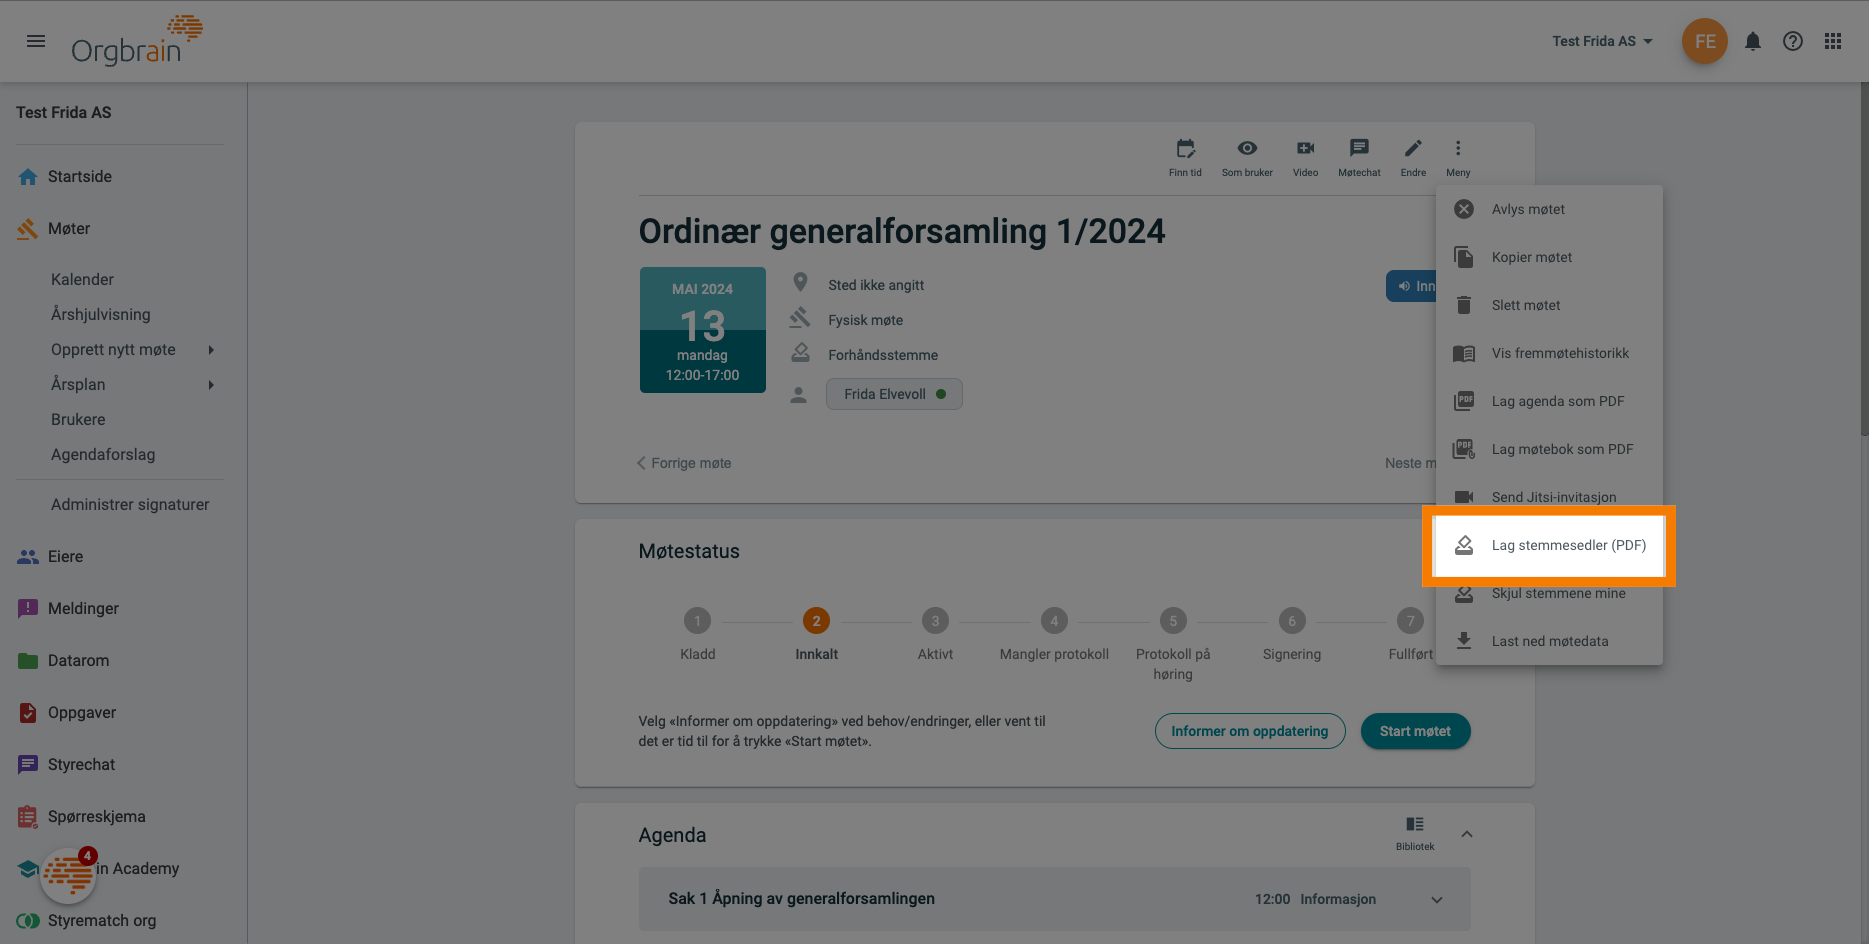Select Skjul stemmene mine menu entry
Screen dimensions: 1869x944
click(x=1549, y=593)
